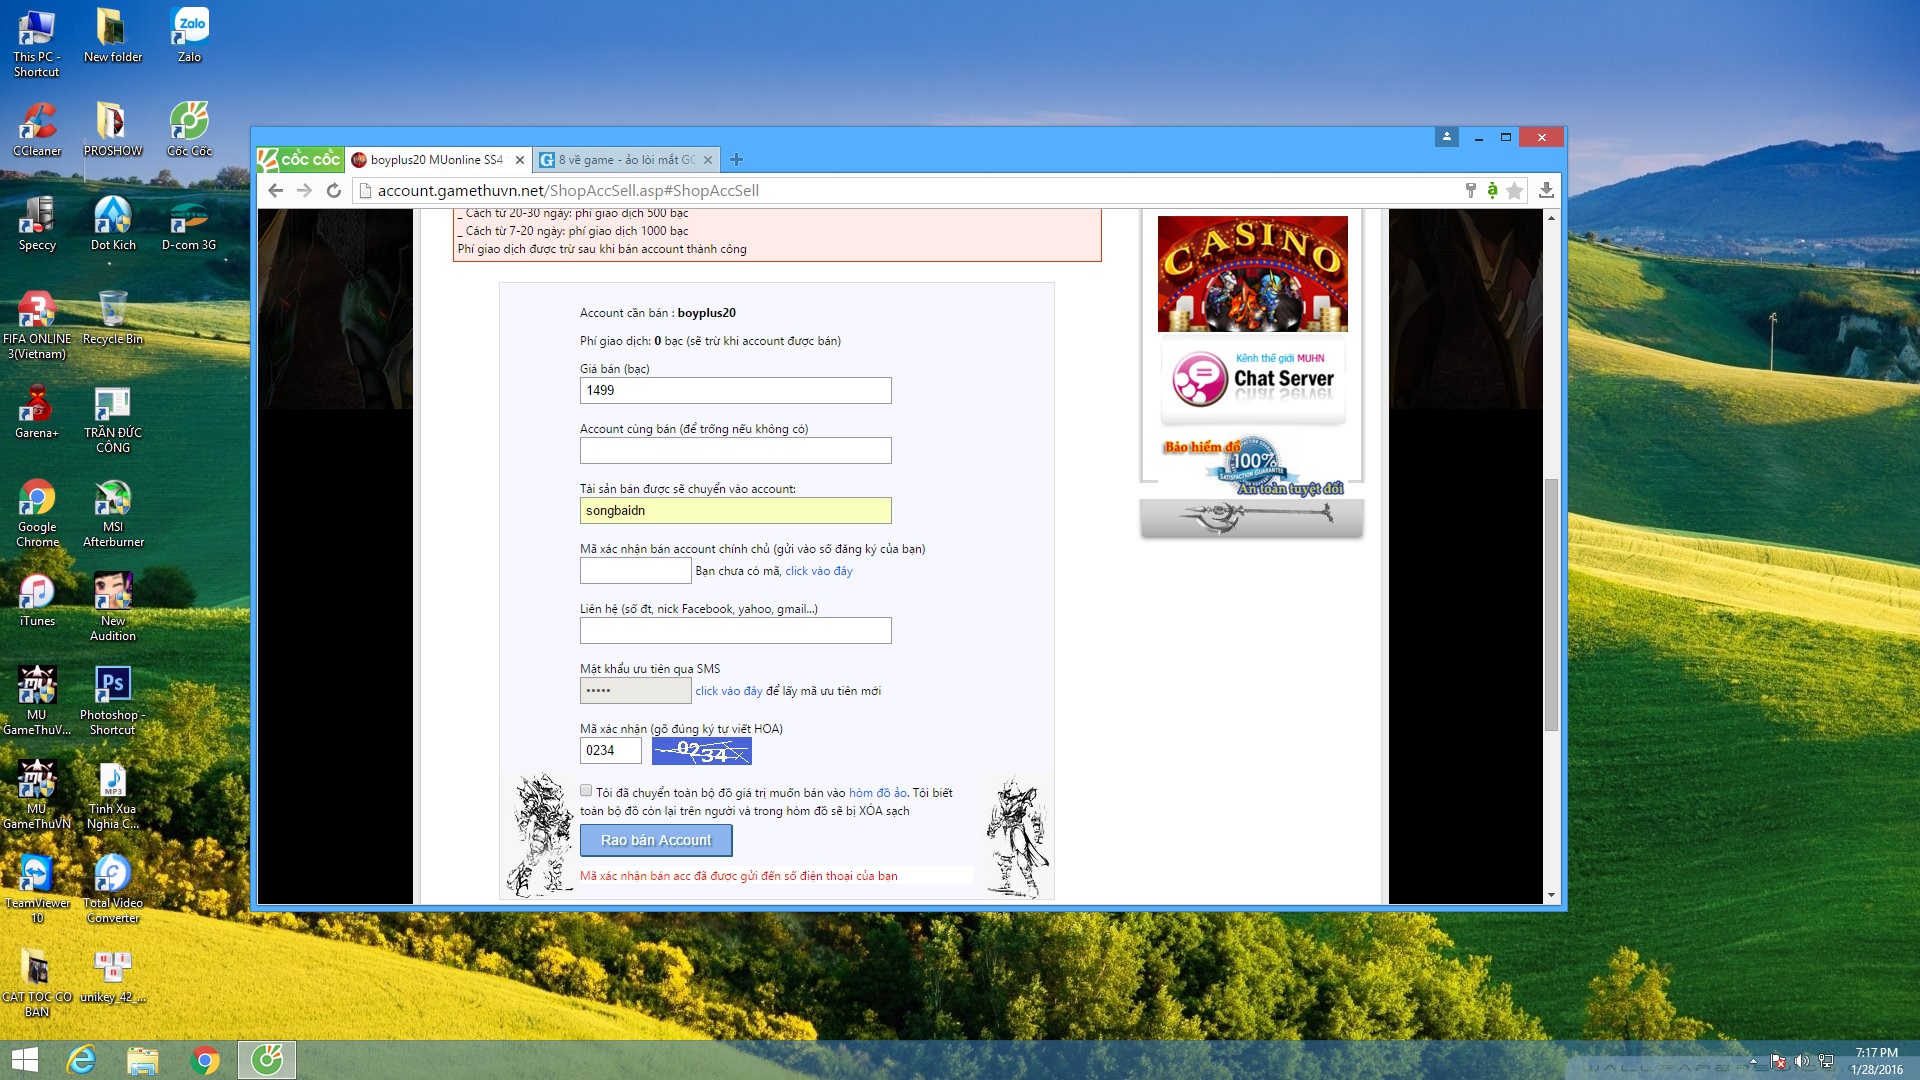1920x1080 pixels.
Task: Launch TeamViewer 10 from the desktop
Action: coord(37,889)
